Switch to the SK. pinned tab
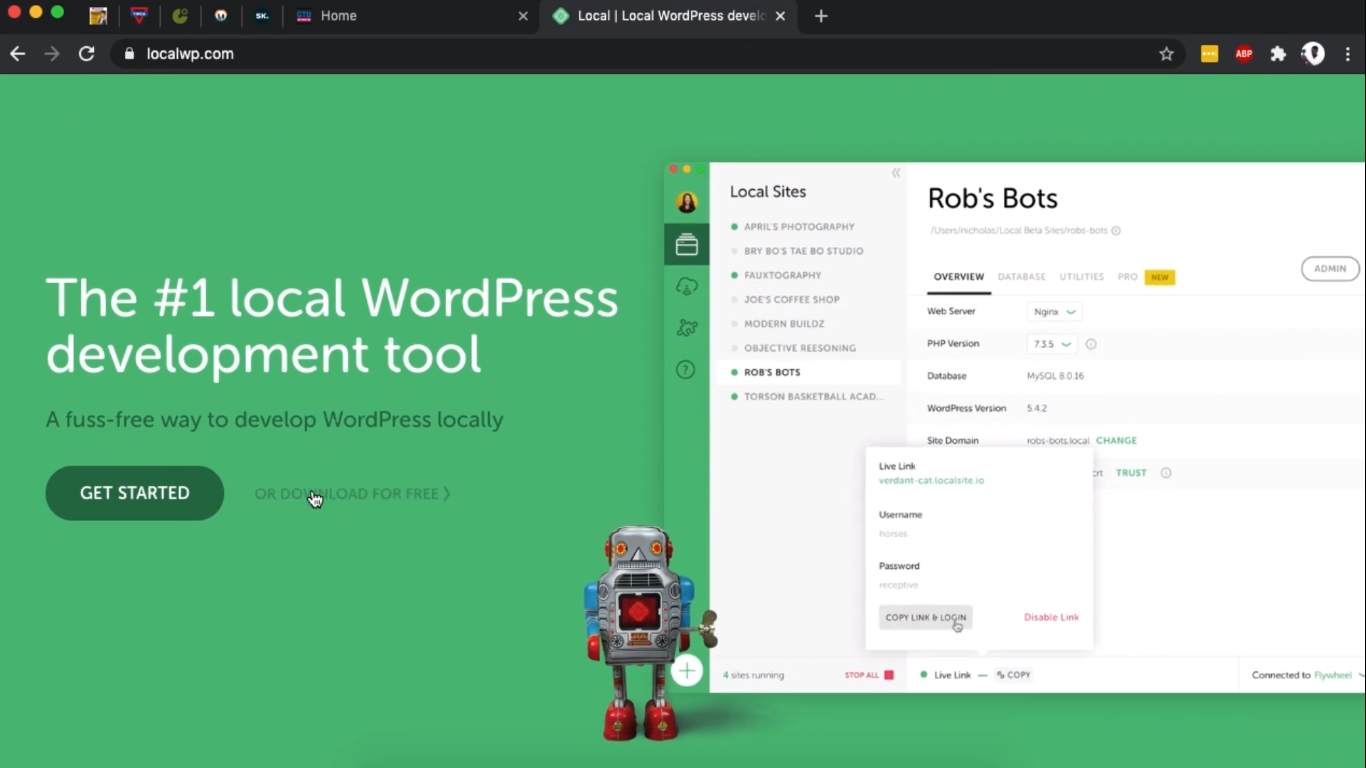 (261, 16)
